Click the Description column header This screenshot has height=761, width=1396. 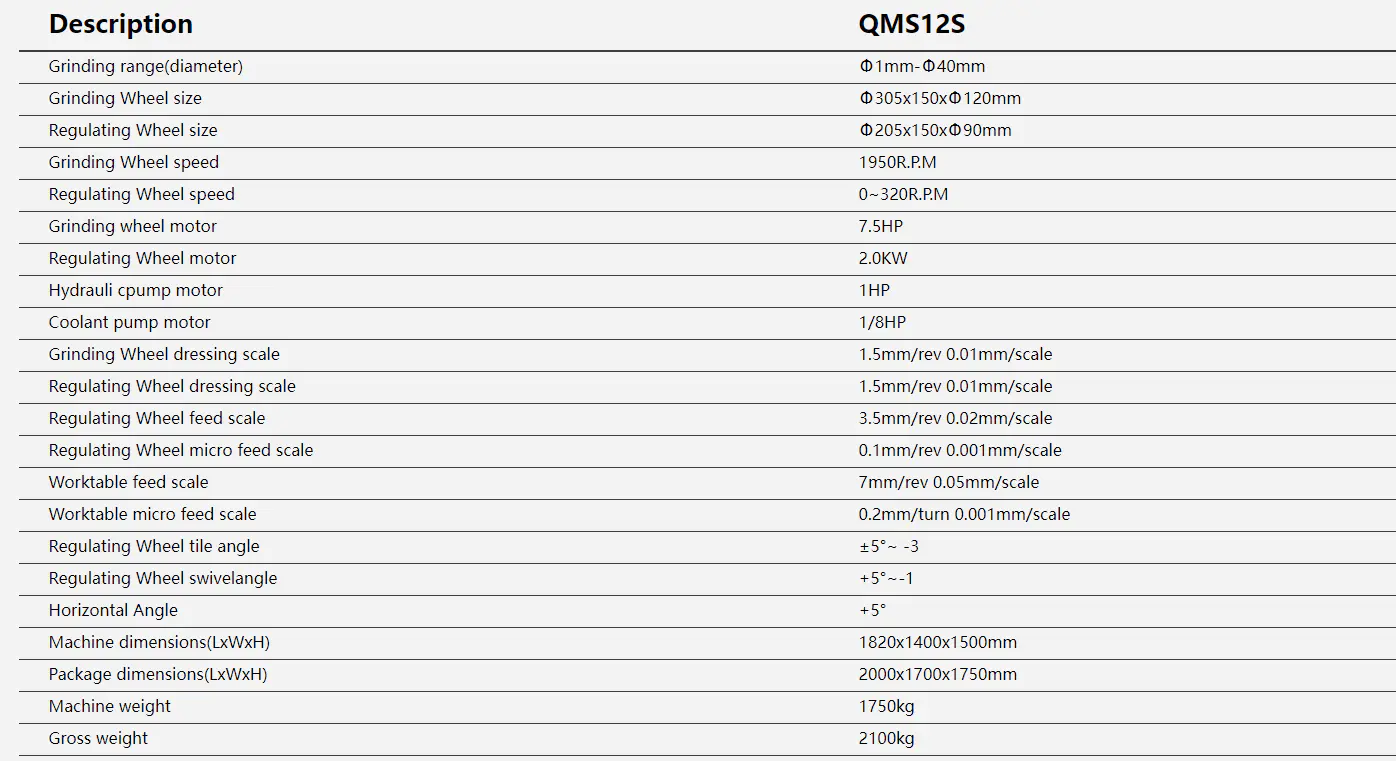click(121, 24)
